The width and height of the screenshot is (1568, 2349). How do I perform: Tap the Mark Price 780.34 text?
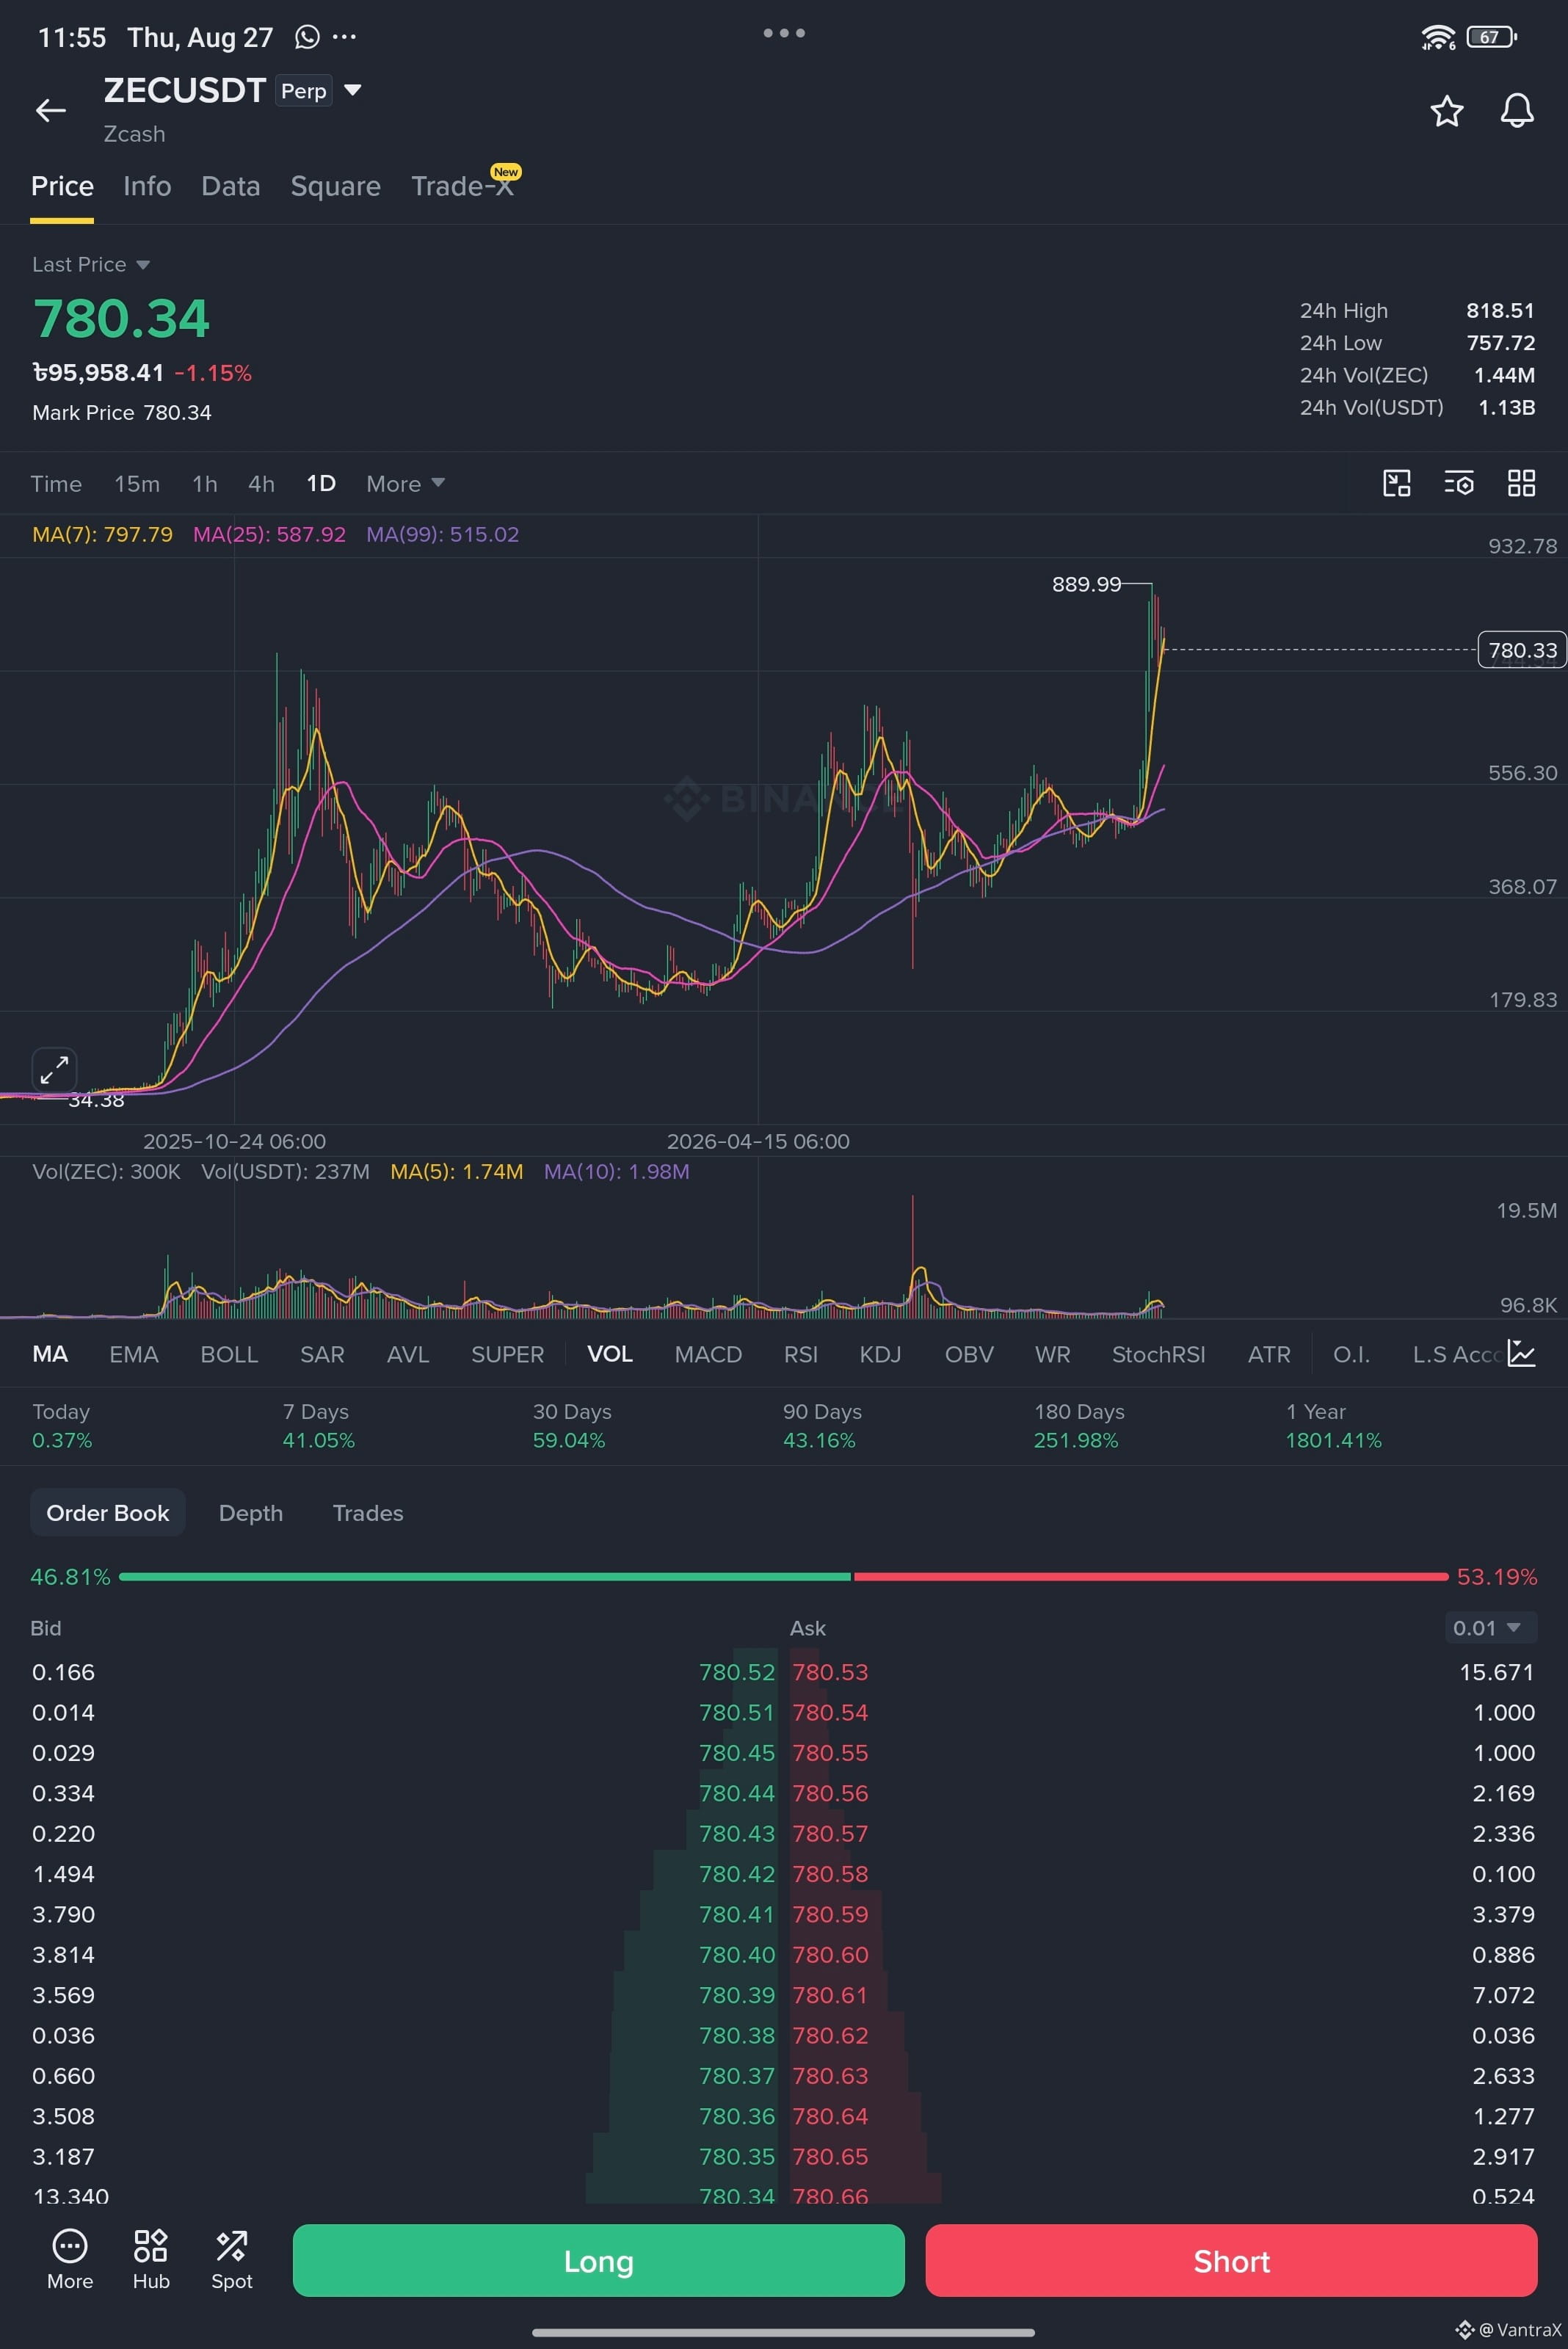[122, 413]
